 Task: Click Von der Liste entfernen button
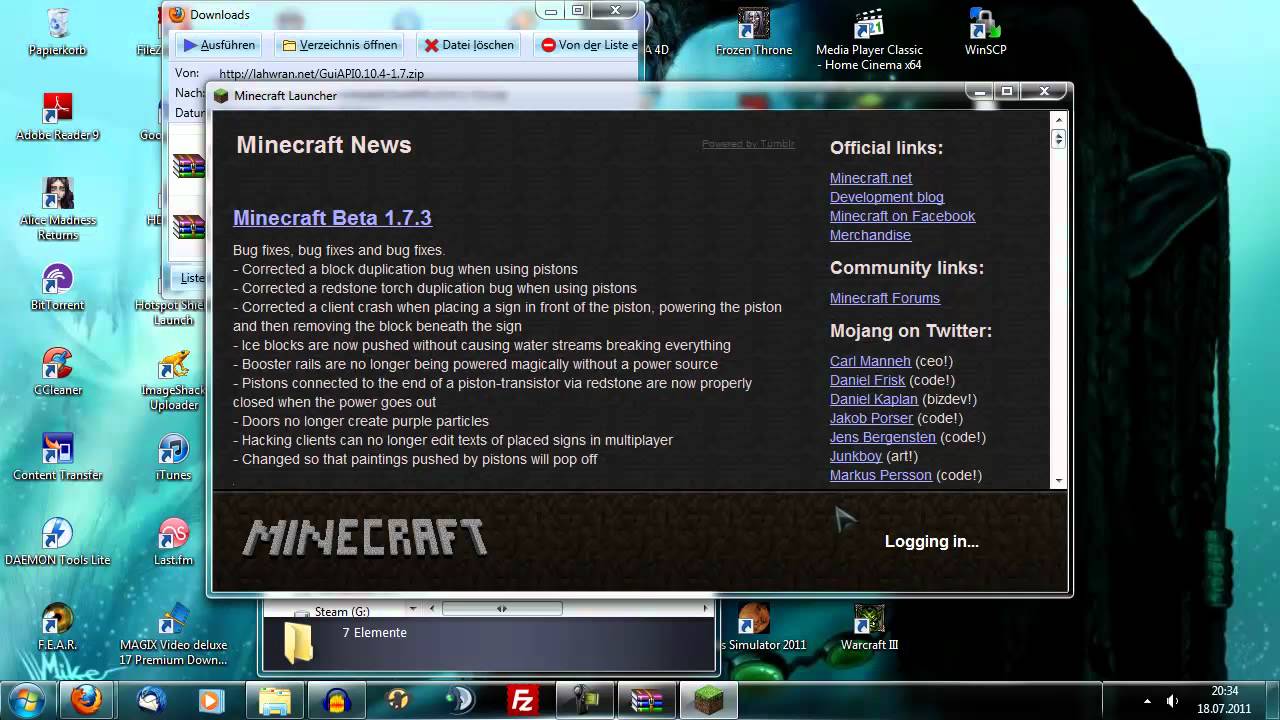point(588,45)
